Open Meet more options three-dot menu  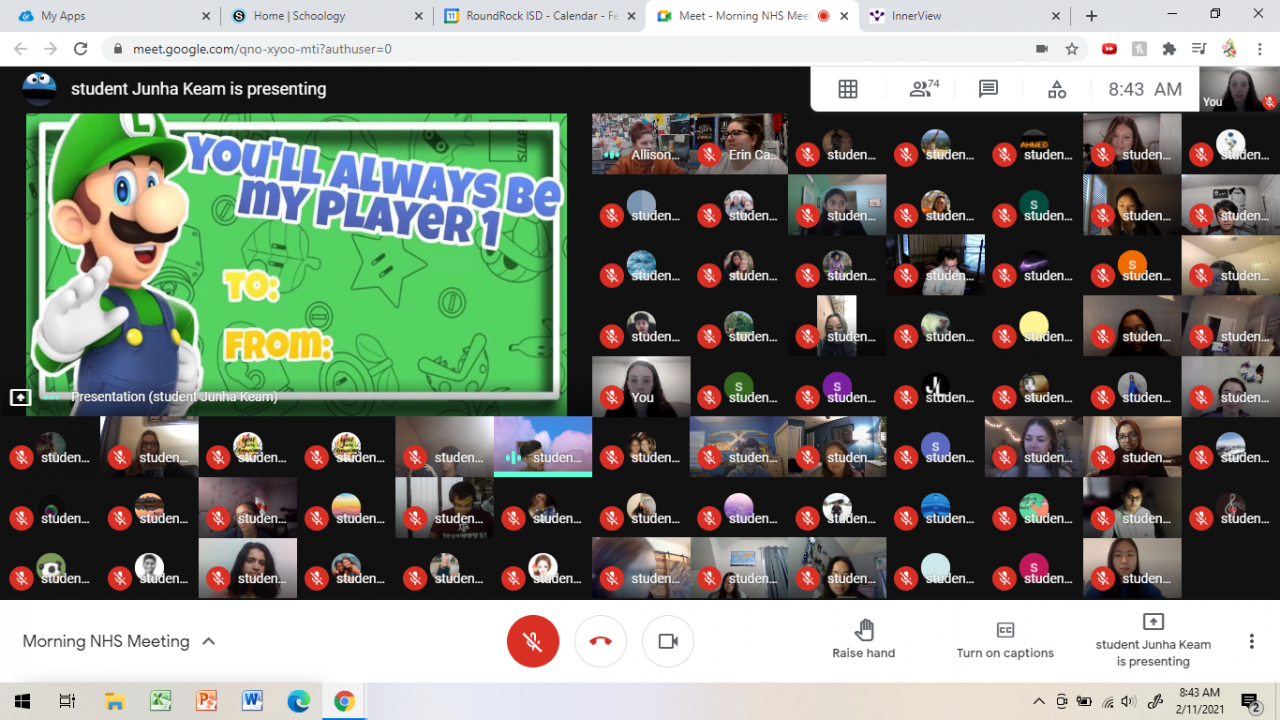click(1251, 641)
